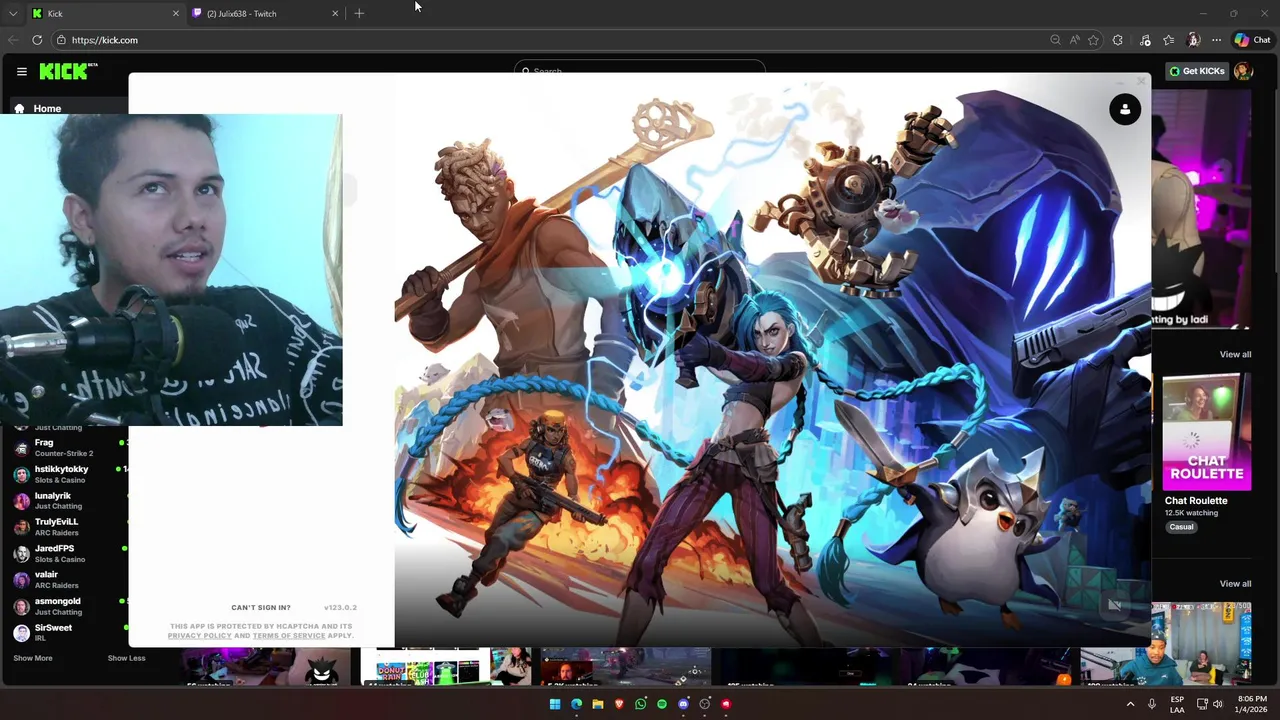The image size is (1280, 720).
Task: Open the volume tray icon
Action: coord(1217,704)
